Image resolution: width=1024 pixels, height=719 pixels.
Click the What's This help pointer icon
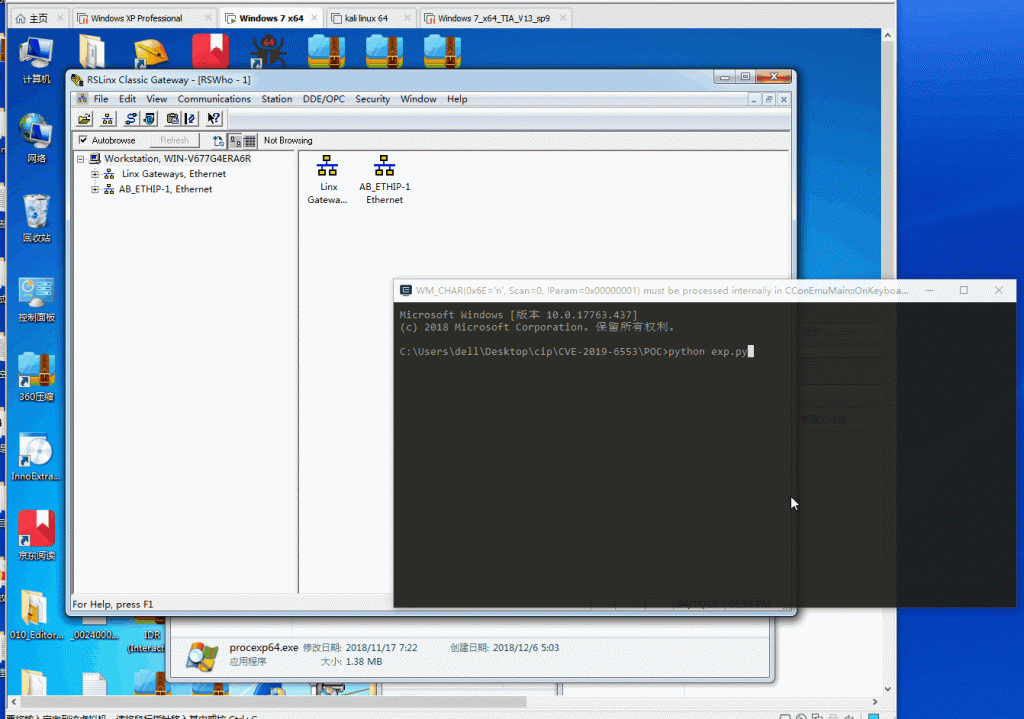point(213,119)
